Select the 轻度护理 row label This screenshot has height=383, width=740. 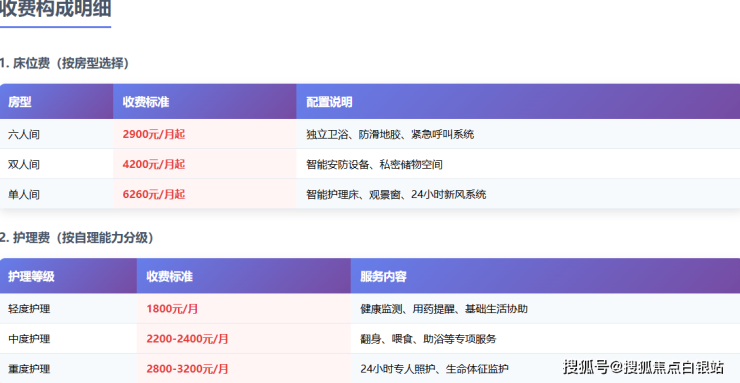29,309
